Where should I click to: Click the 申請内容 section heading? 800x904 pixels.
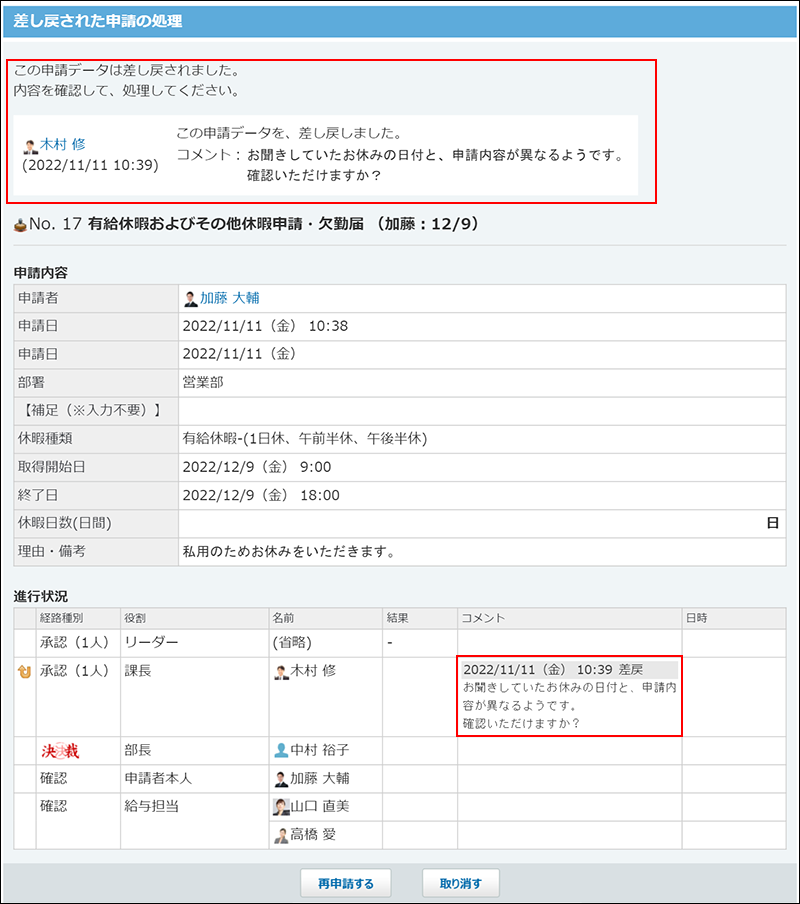coord(40,273)
